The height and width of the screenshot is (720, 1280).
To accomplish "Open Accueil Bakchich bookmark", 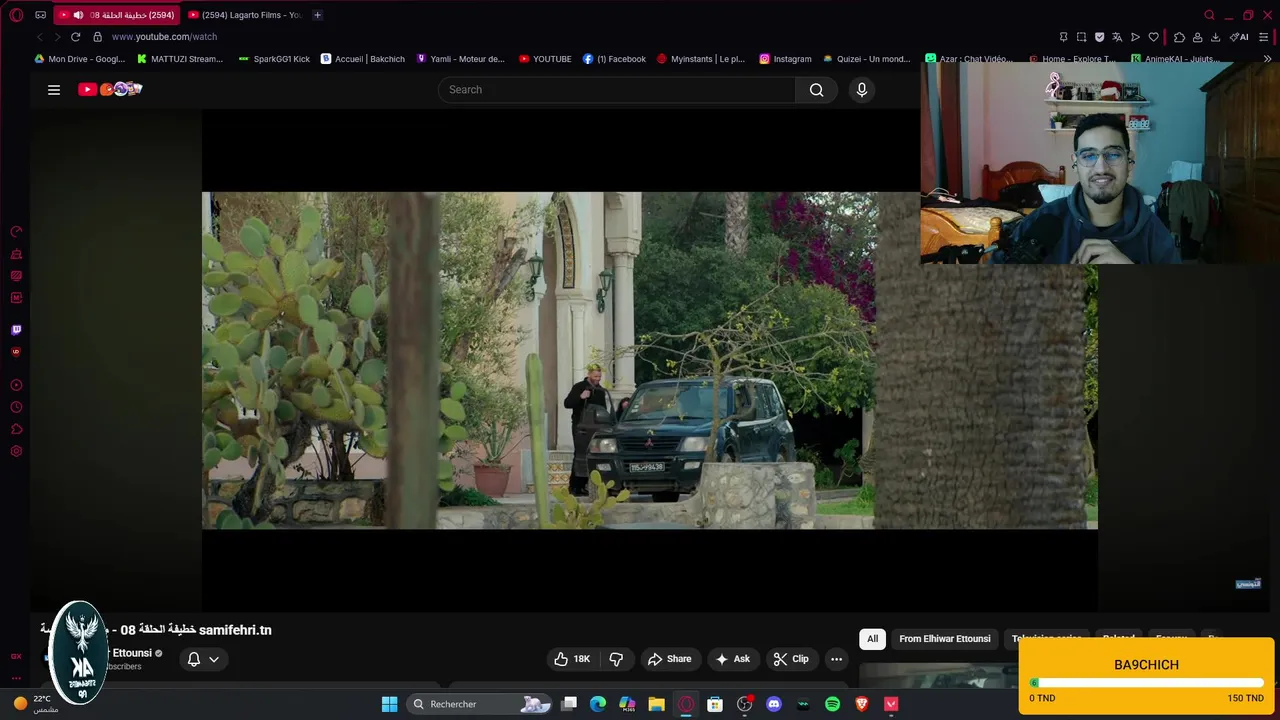I will (x=363, y=59).
